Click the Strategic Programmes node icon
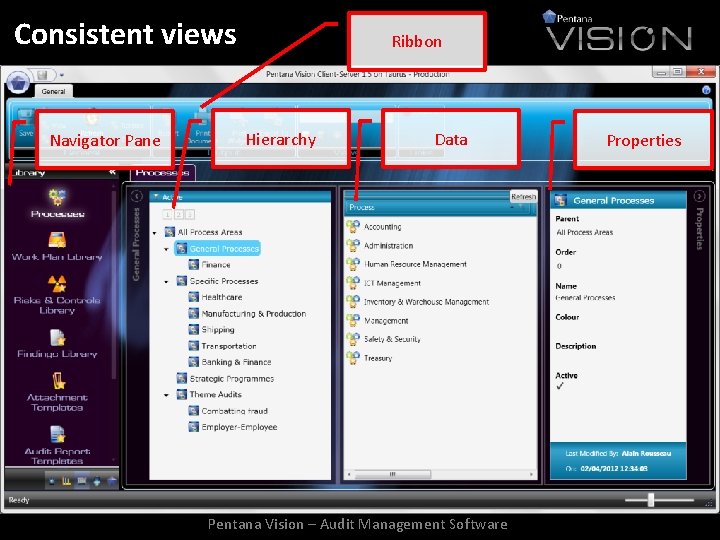The height and width of the screenshot is (540, 720). tap(182, 378)
